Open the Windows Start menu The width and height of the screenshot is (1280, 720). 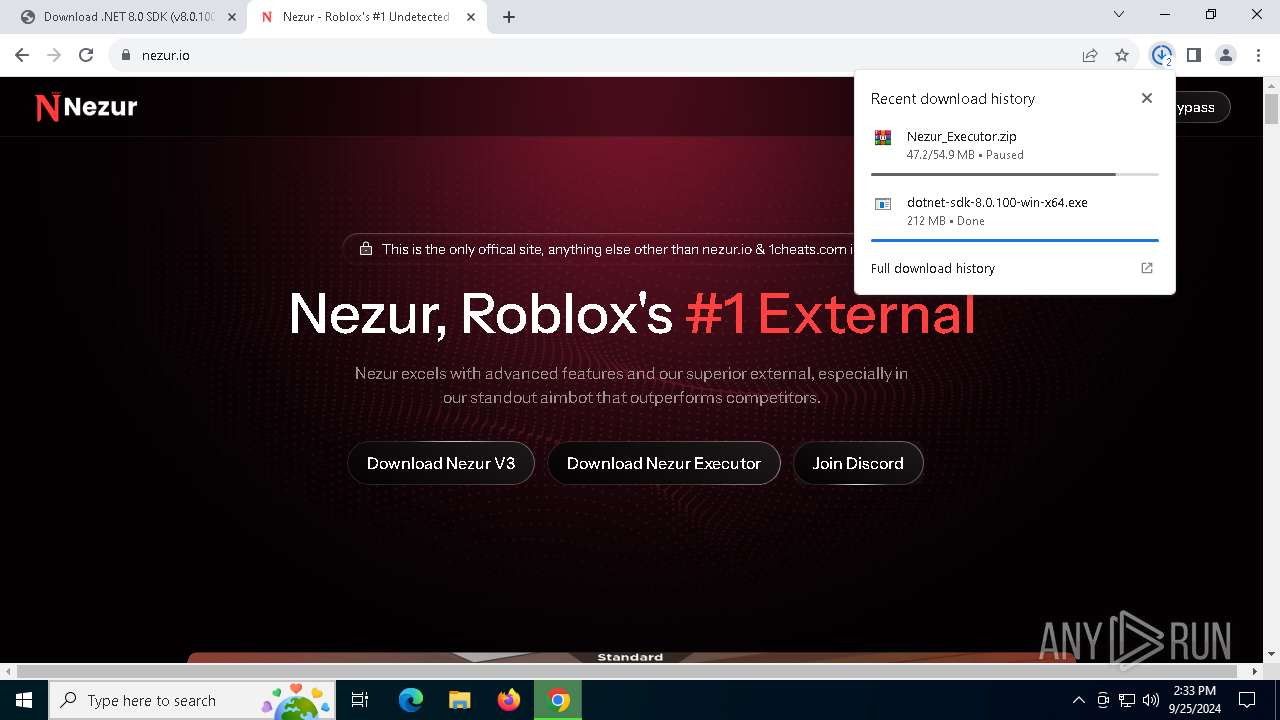click(x=24, y=700)
